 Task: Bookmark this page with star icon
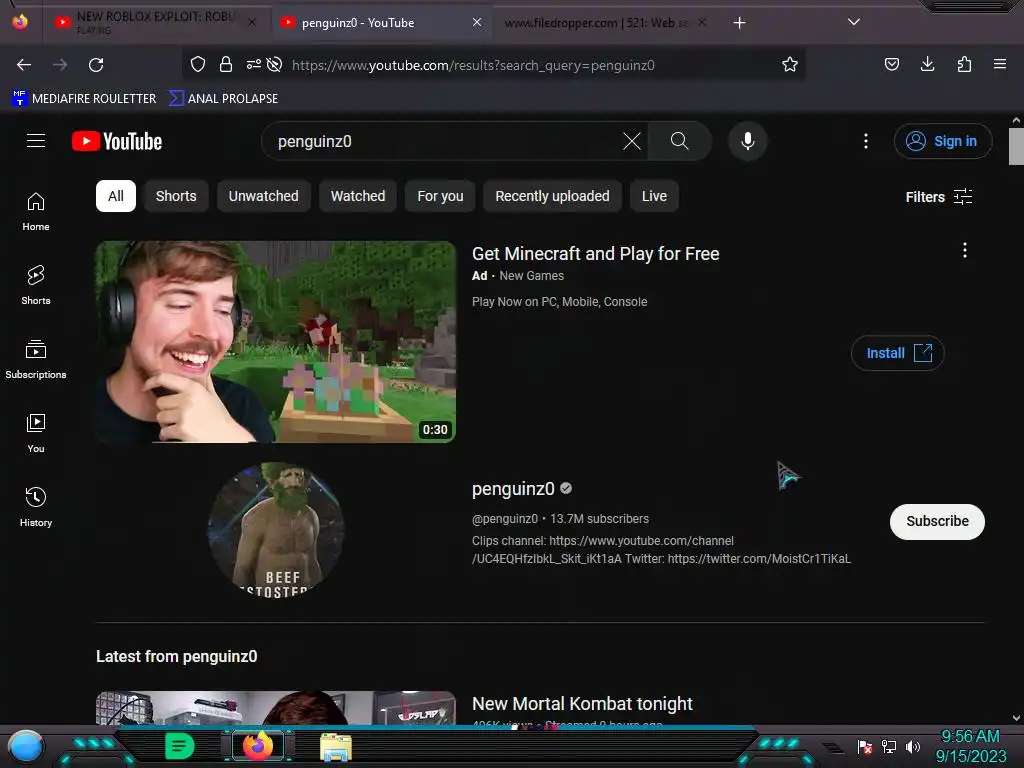pos(790,64)
